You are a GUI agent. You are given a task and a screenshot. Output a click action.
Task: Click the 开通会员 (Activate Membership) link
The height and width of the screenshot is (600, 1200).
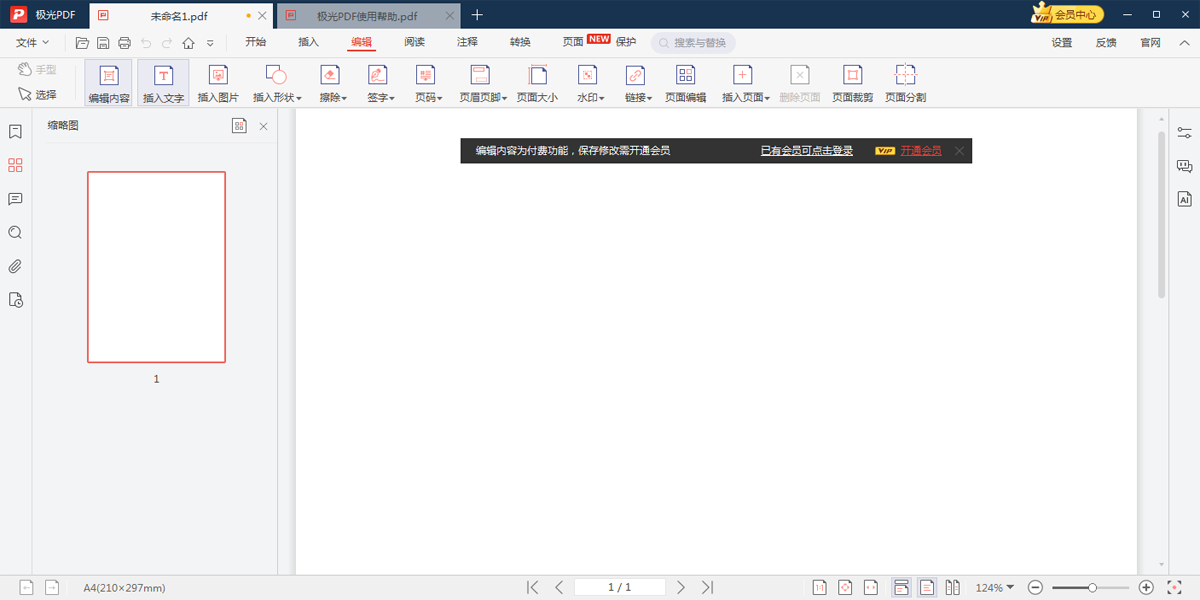pyautogui.click(x=920, y=151)
